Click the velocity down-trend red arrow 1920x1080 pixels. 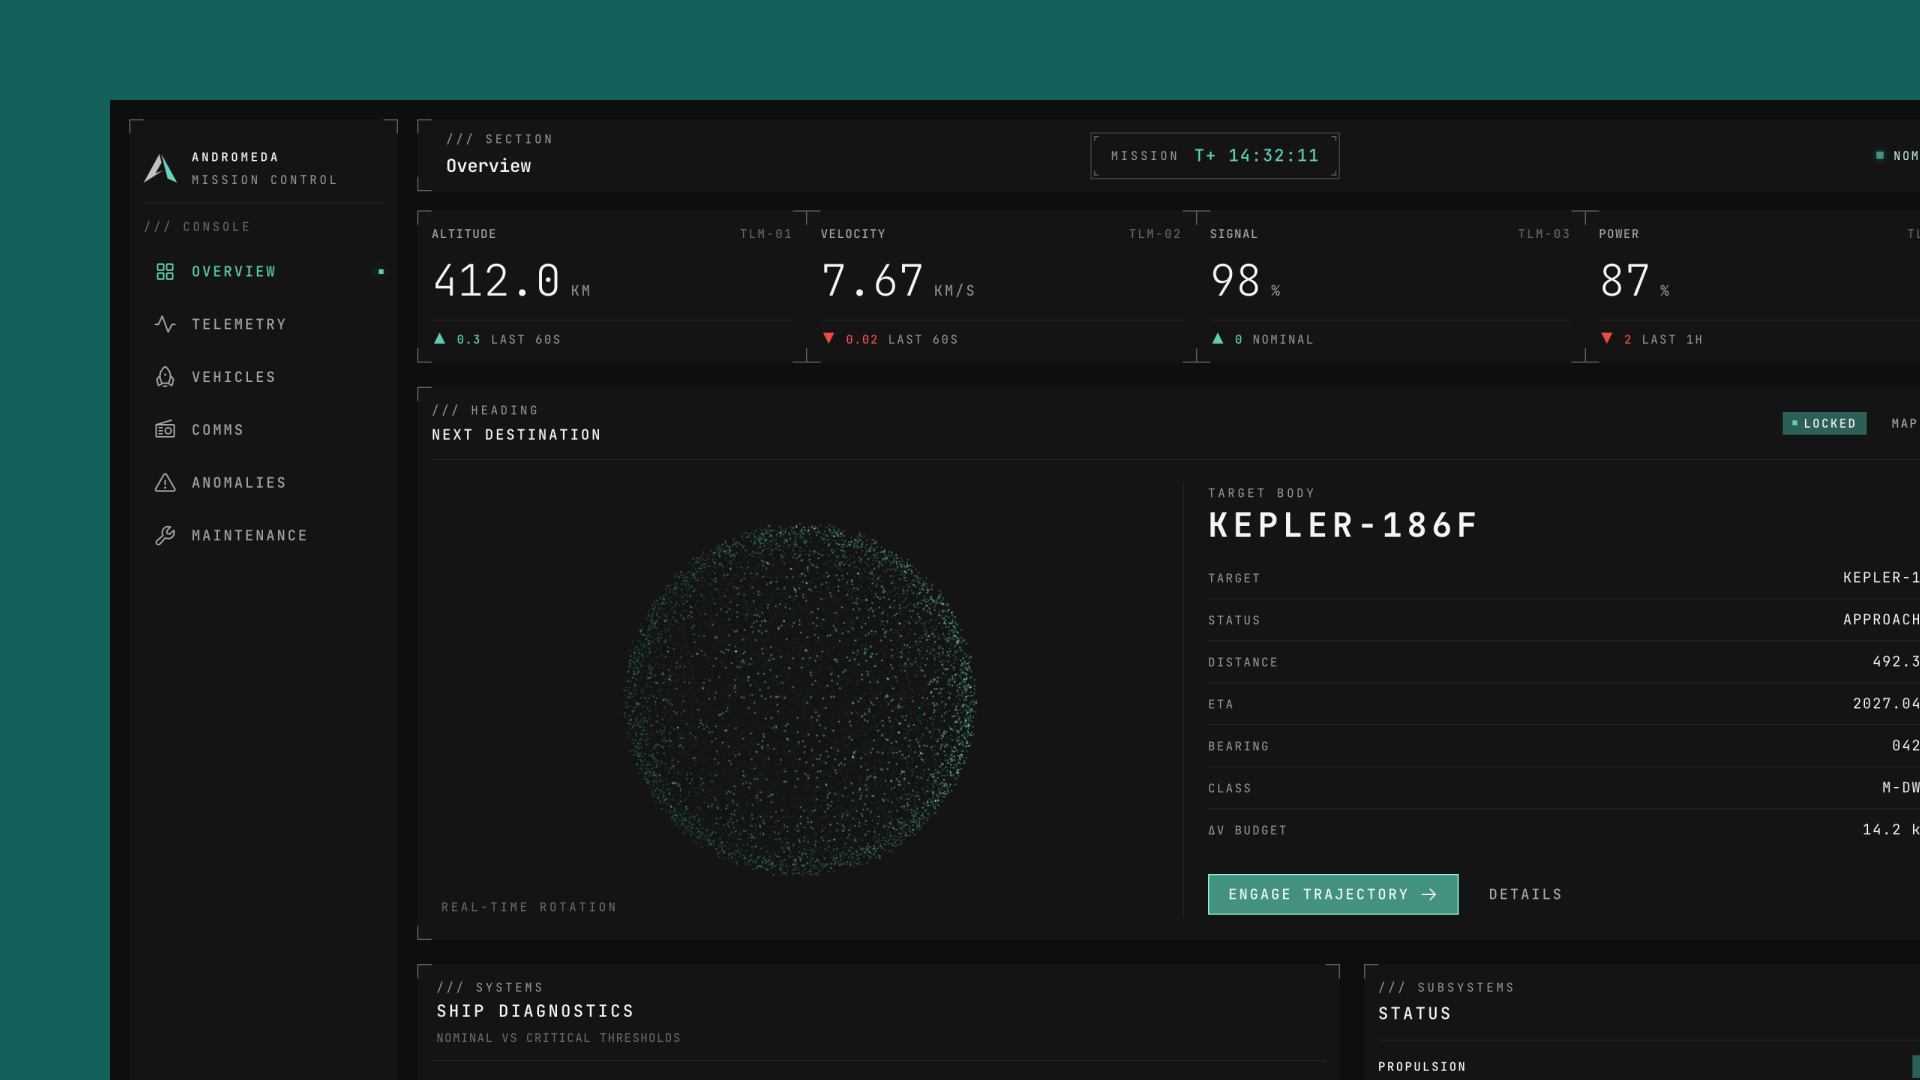pos(828,339)
